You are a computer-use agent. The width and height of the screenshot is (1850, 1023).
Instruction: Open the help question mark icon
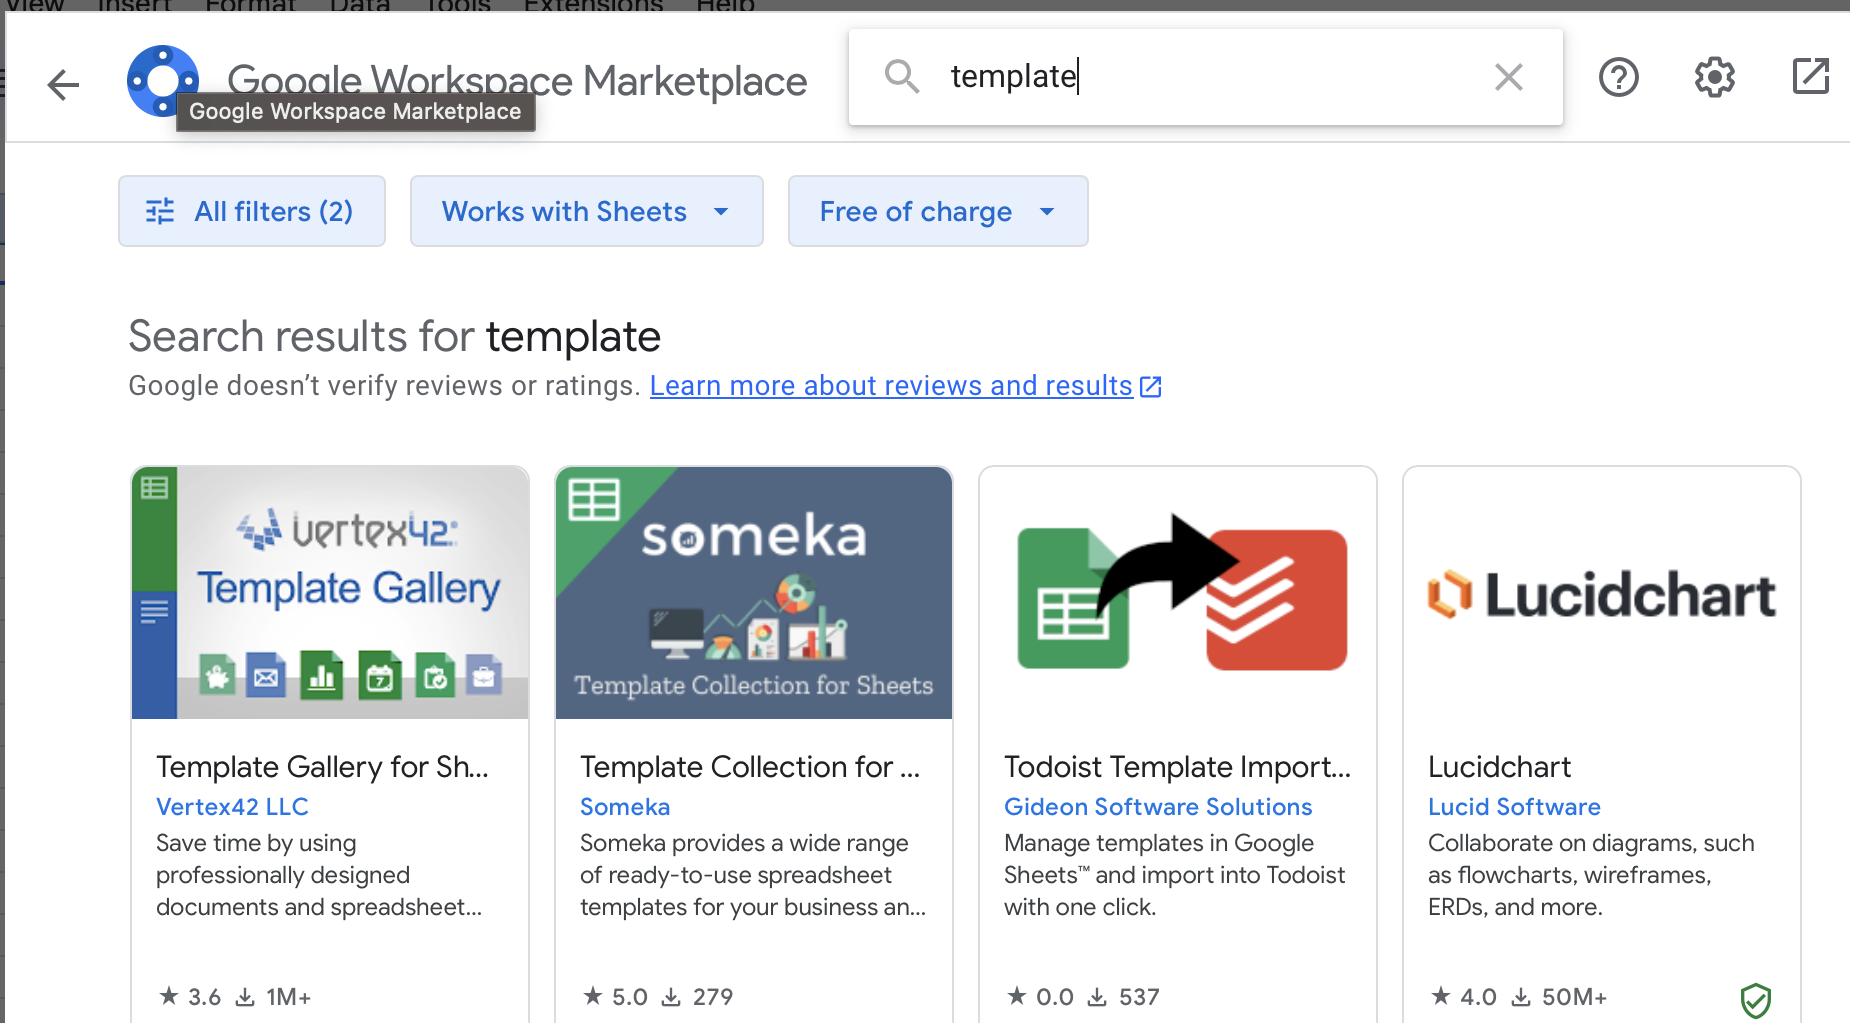click(x=1618, y=77)
